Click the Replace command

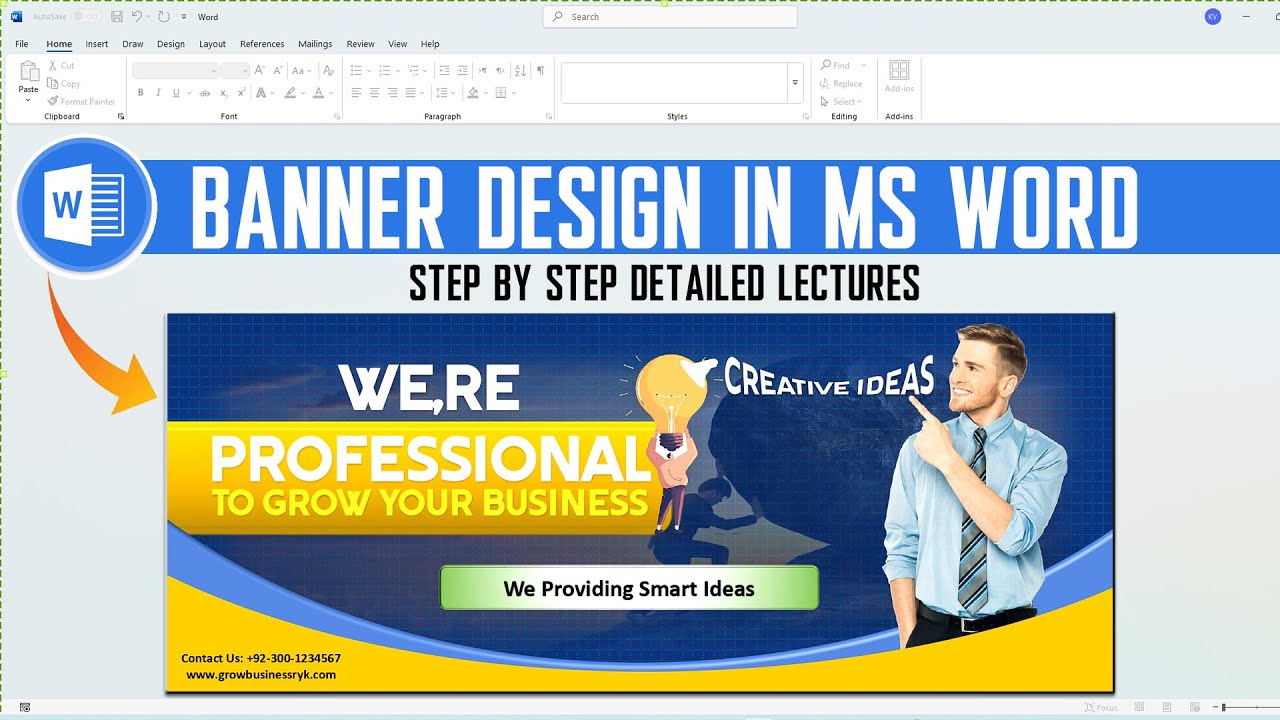pos(841,84)
